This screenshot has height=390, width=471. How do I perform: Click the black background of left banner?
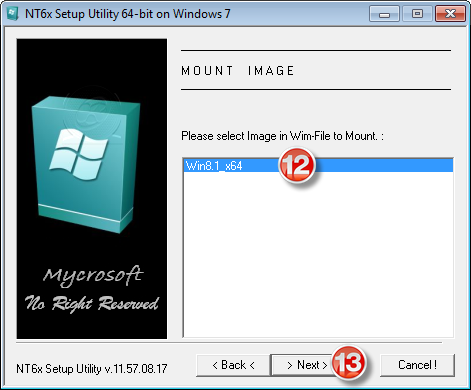coord(92,63)
